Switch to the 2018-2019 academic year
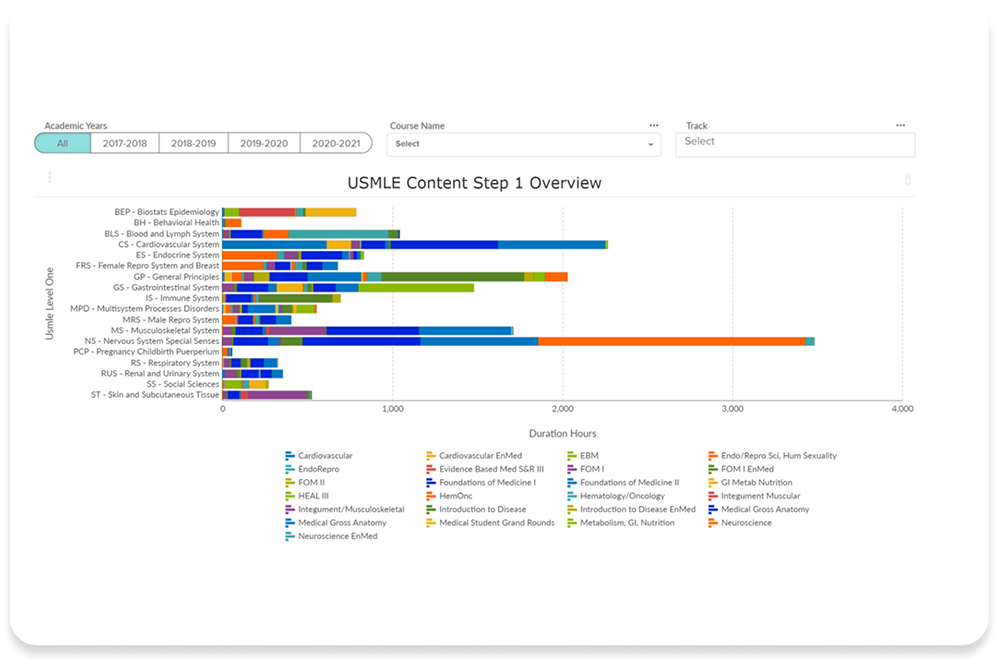The height and width of the screenshot is (664, 998). tap(194, 143)
